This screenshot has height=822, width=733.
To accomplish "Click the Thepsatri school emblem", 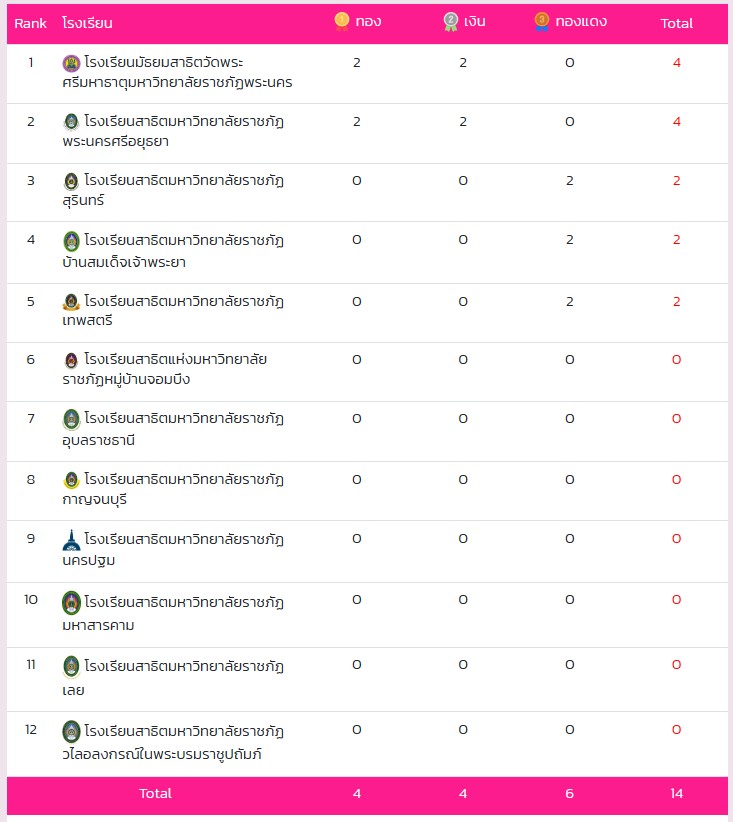I will (71, 302).
